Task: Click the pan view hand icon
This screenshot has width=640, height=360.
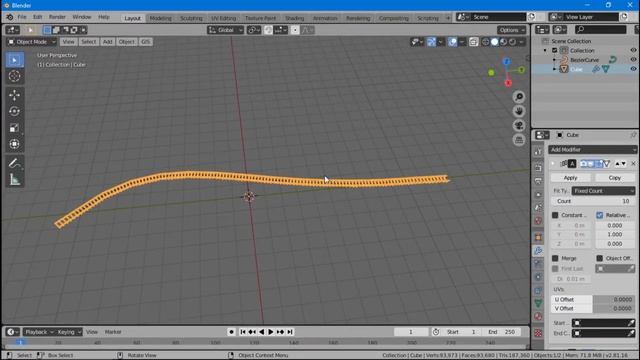Action: [519, 111]
